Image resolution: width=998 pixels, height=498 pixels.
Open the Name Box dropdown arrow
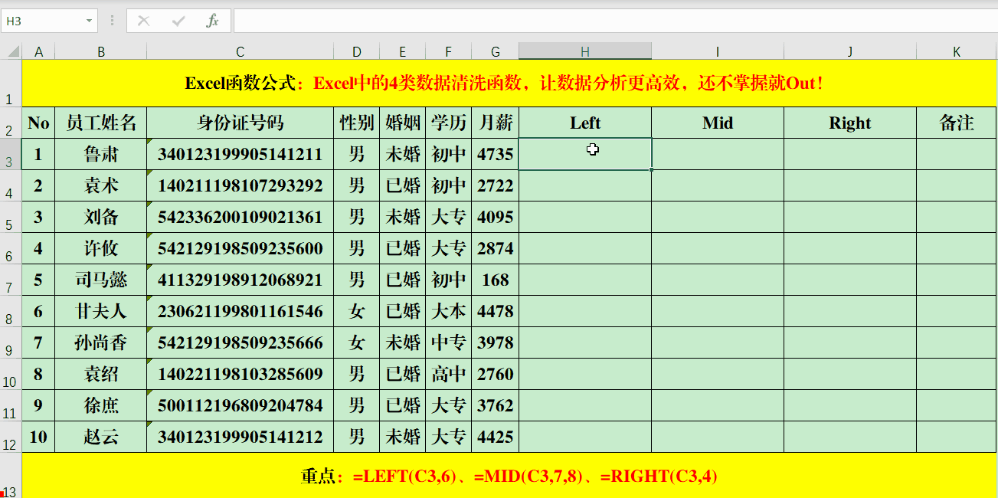tap(89, 21)
